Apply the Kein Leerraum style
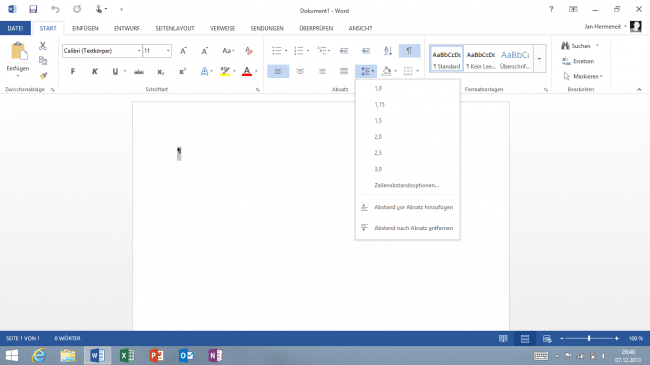The image size is (650, 365). tap(481, 59)
